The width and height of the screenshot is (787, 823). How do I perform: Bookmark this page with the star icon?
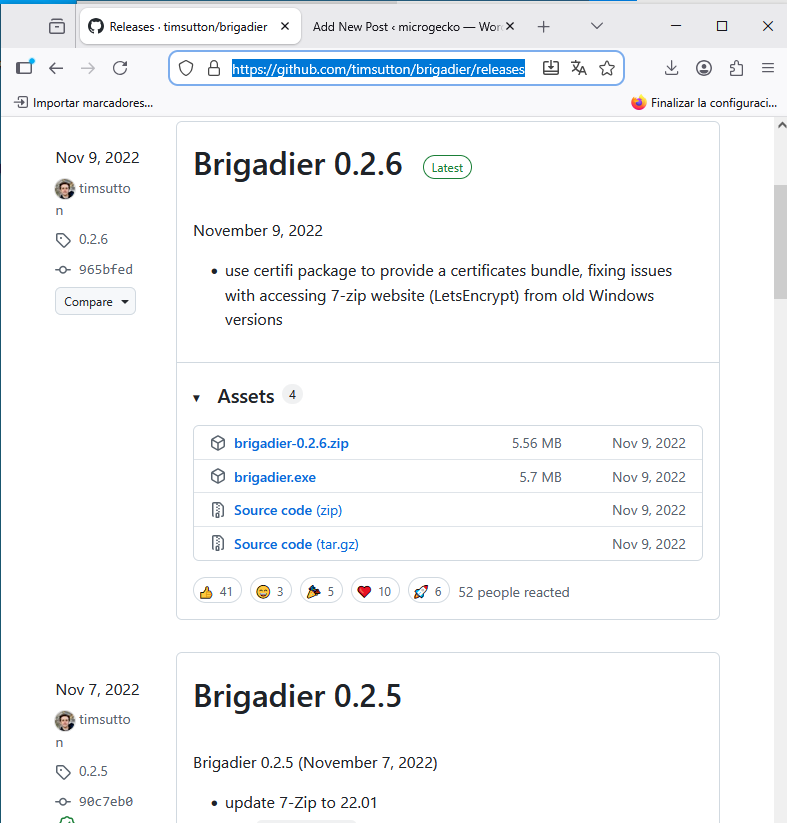[607, 68]
